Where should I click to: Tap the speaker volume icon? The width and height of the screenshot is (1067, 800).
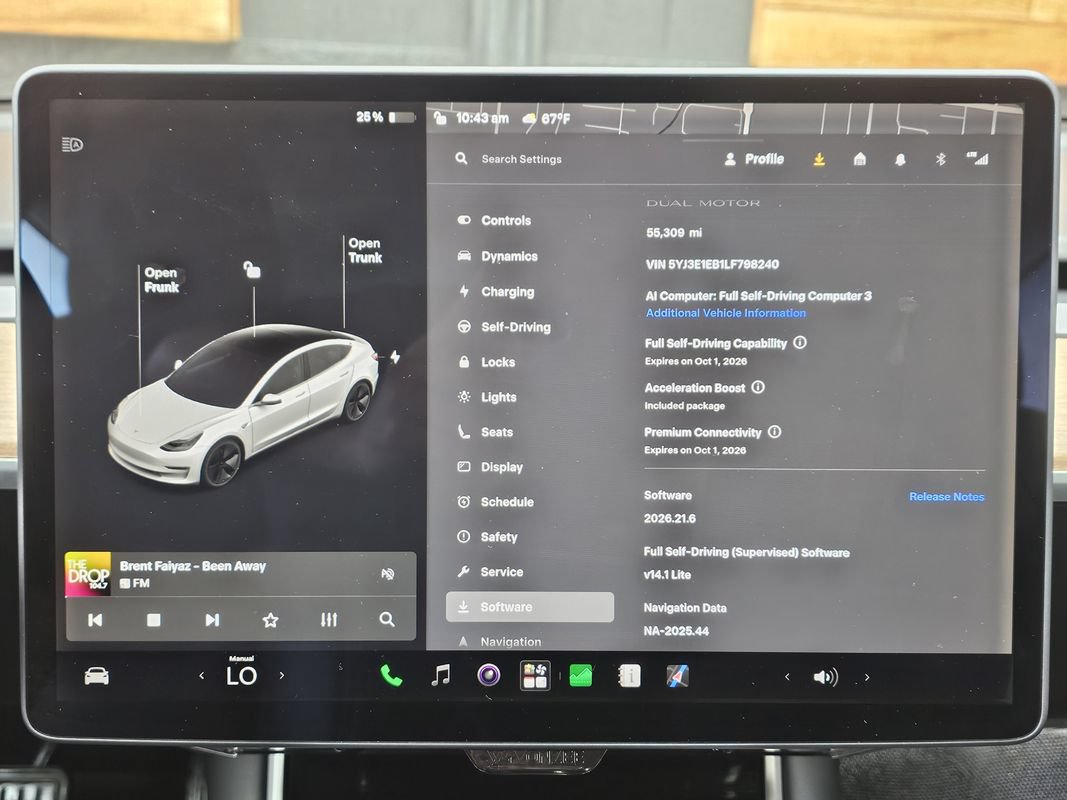[825, 677]
